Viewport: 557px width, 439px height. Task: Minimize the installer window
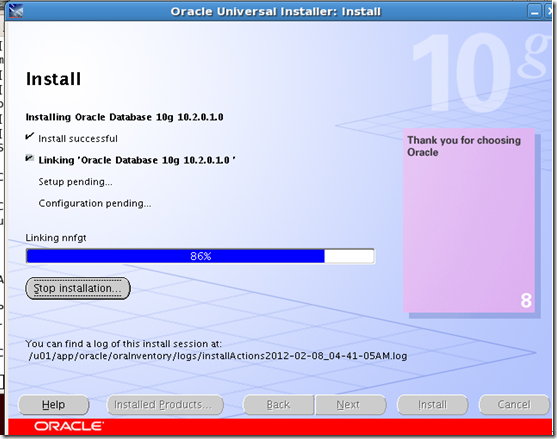point(534,11)
